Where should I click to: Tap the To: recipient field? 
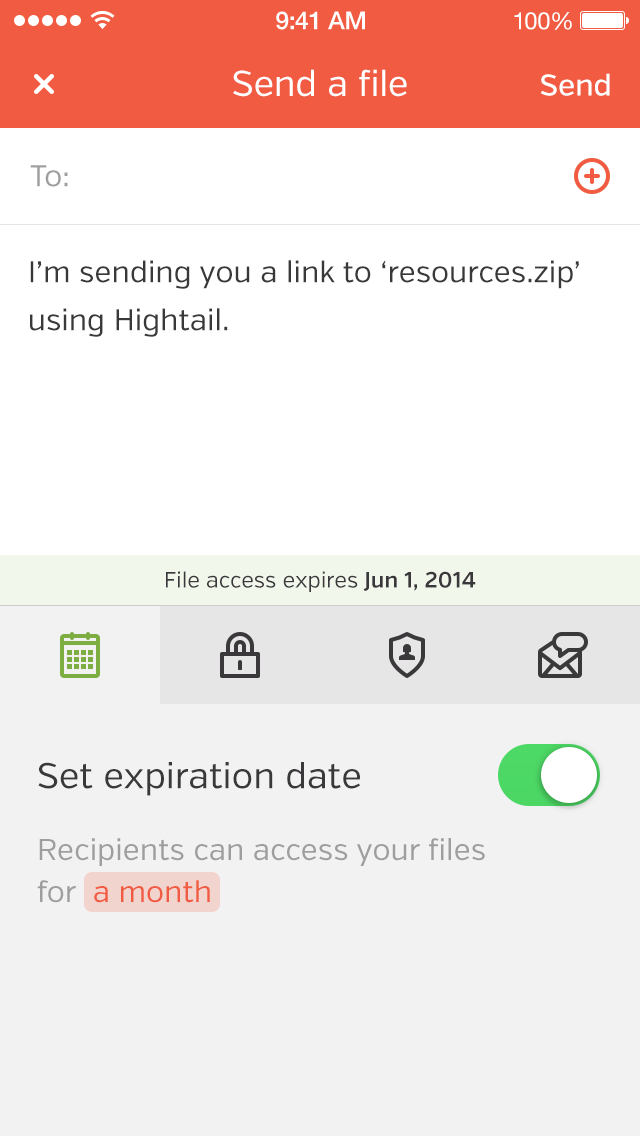[320, 176]
